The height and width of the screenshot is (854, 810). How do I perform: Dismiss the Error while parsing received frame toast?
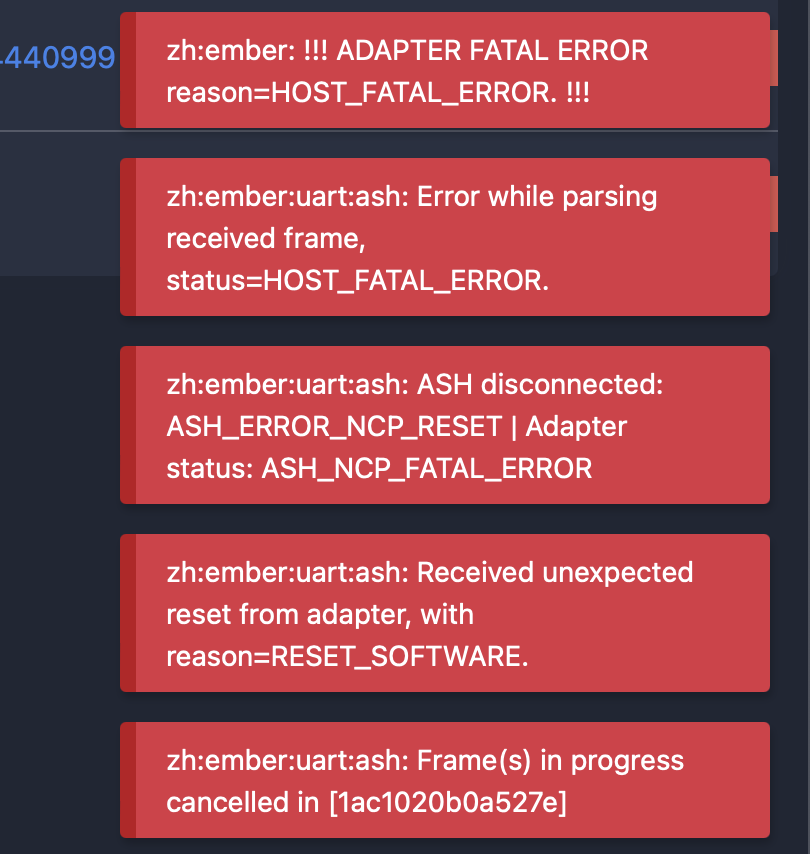[444, 237]
